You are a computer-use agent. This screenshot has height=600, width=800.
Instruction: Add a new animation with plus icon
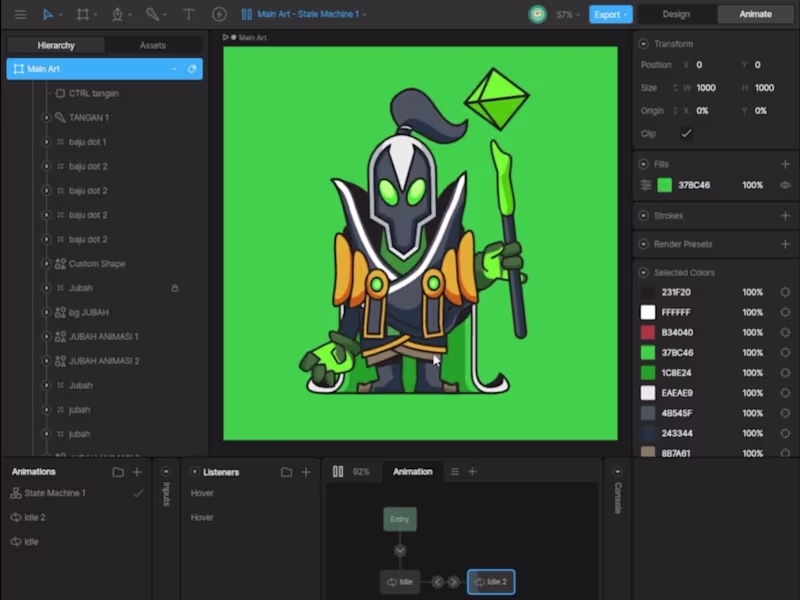tap(137, 472)
